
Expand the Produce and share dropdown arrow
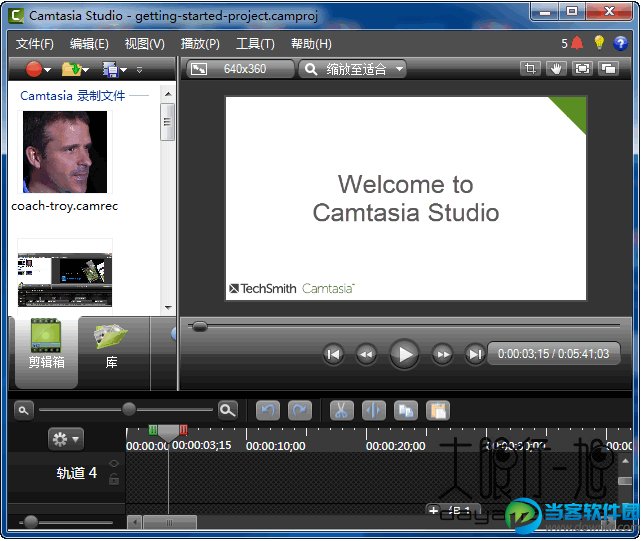pos(124,70)
